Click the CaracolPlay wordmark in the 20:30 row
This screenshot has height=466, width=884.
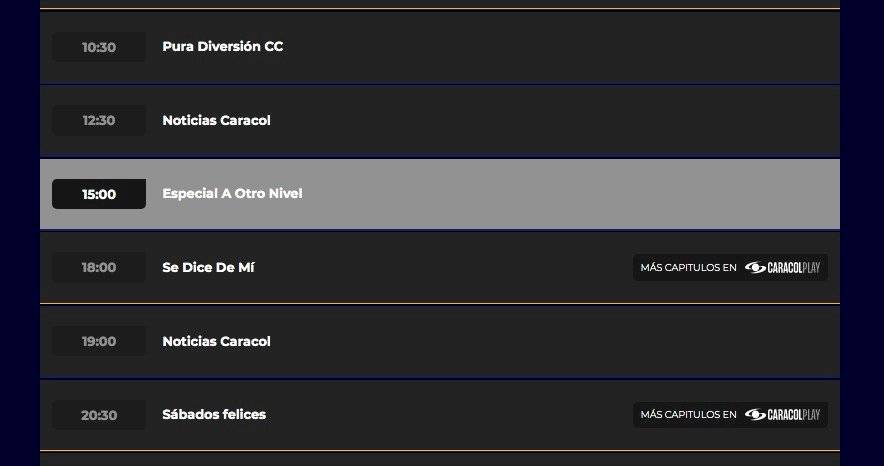[x=794, y=415]
